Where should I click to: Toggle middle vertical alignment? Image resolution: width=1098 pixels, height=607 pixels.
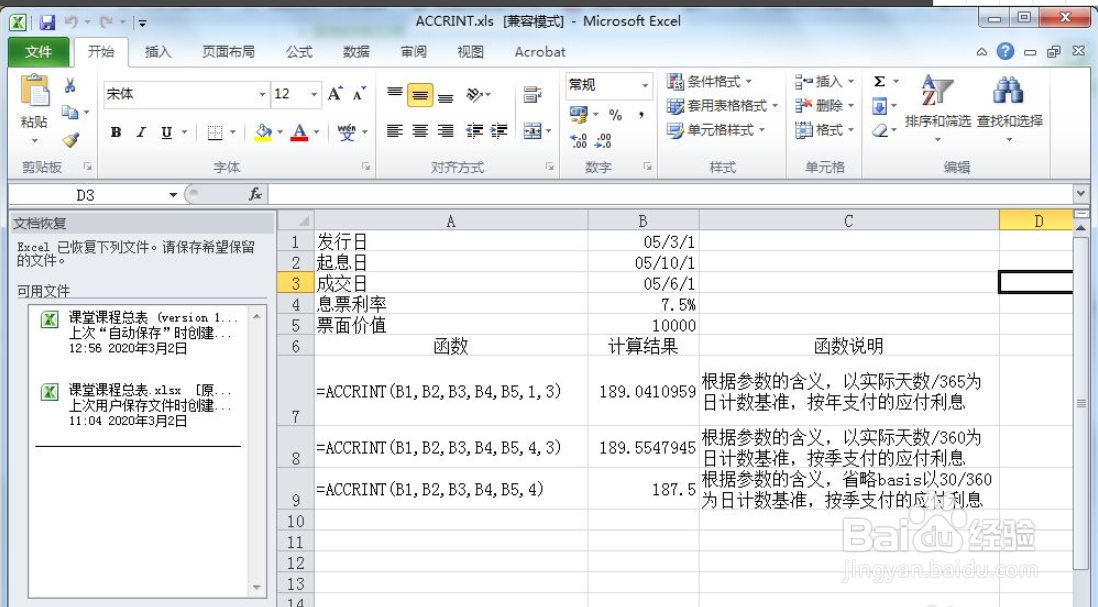(x=420, y=94)
